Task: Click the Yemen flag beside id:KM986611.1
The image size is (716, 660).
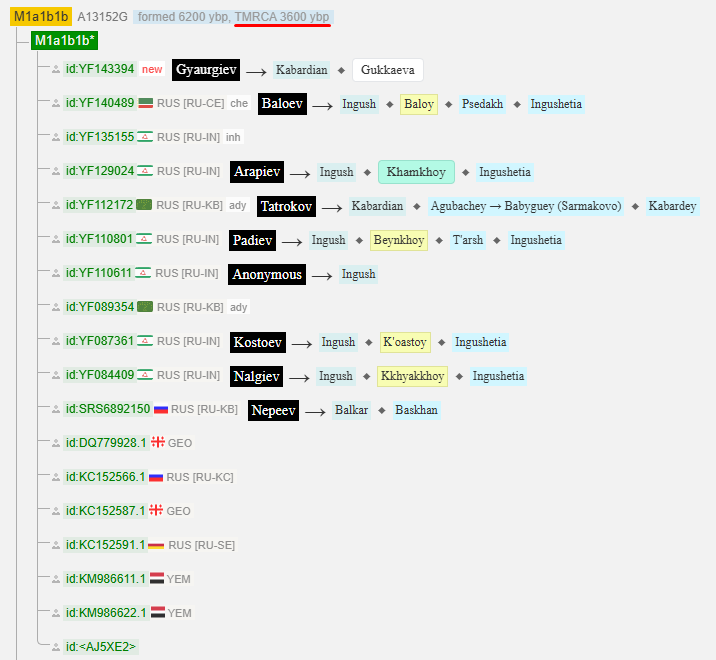Action: pyautogui.click(x=156, y=579)
